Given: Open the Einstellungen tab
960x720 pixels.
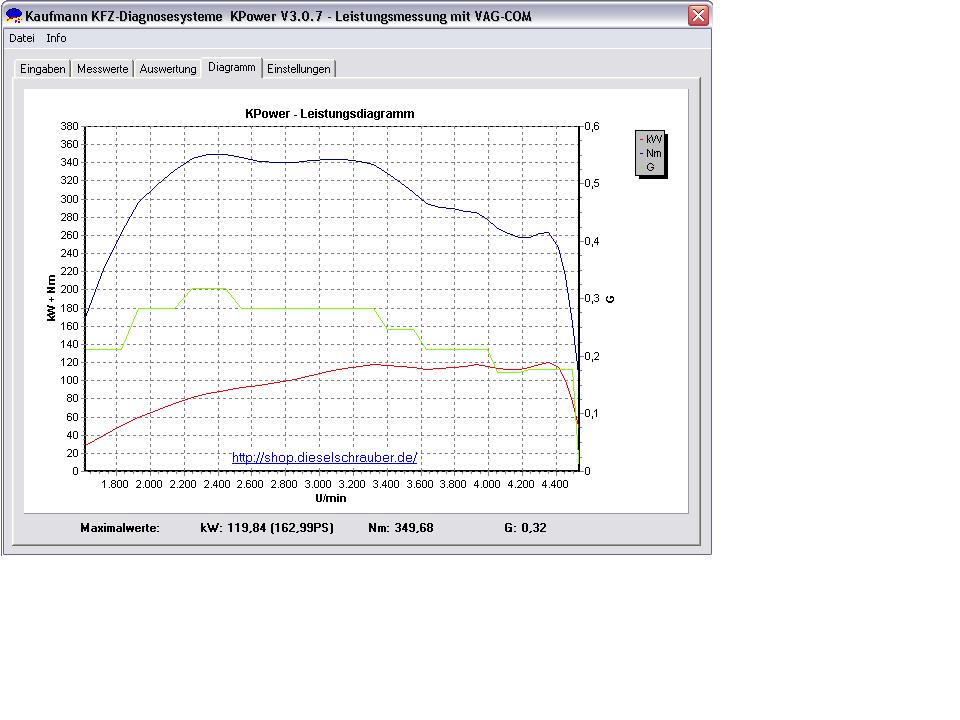Looking at the screenshot, I should click(x=299, y=69).
